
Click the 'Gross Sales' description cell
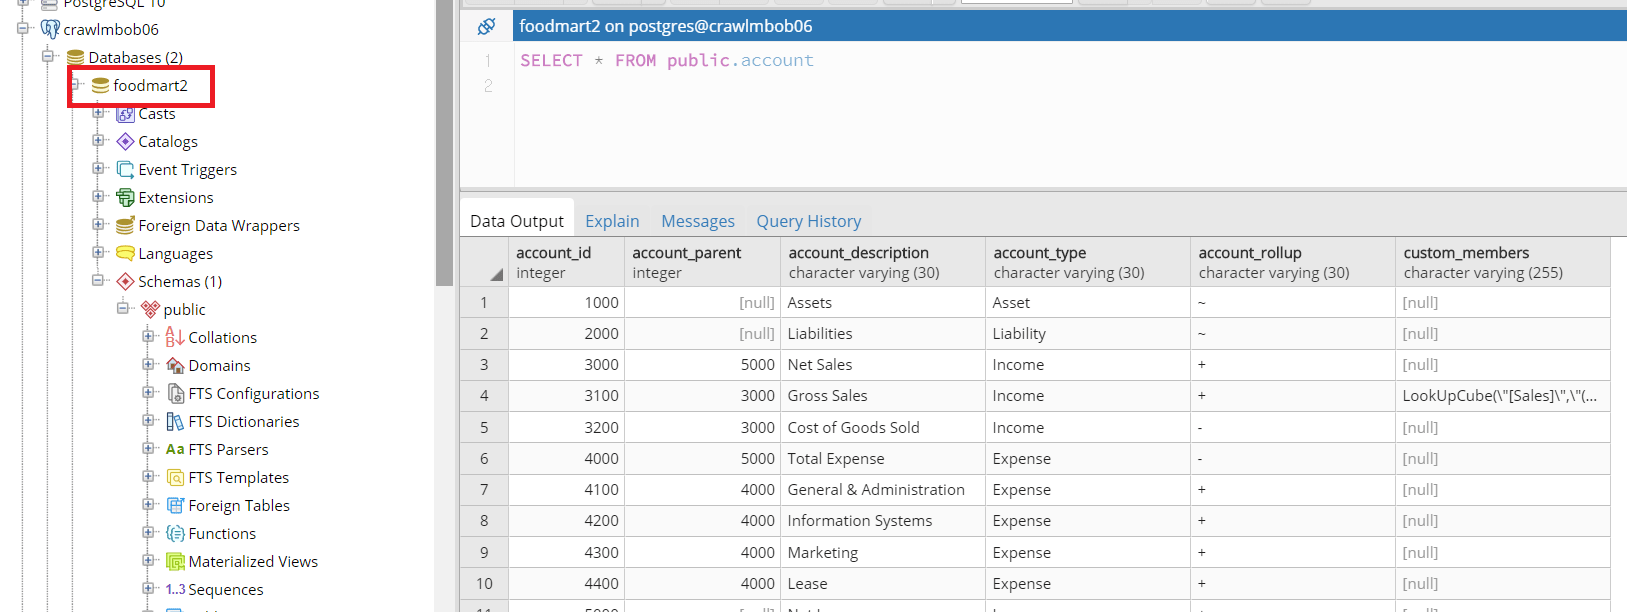point(883,396)
